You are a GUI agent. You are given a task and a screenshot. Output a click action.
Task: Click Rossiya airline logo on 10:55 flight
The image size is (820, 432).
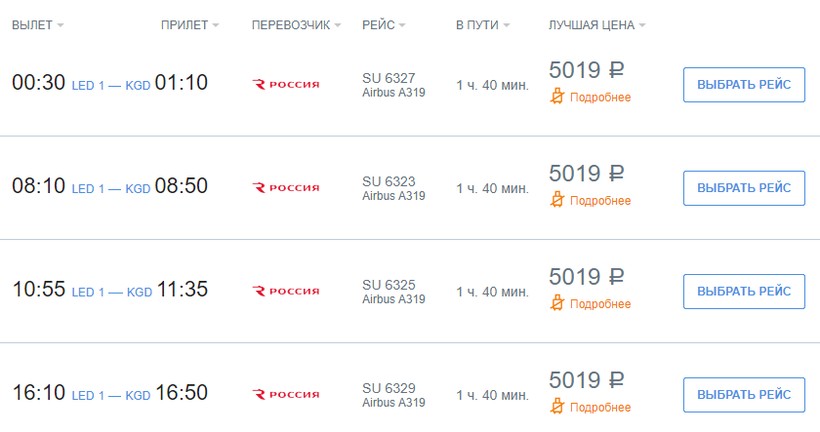click(286, 291)
